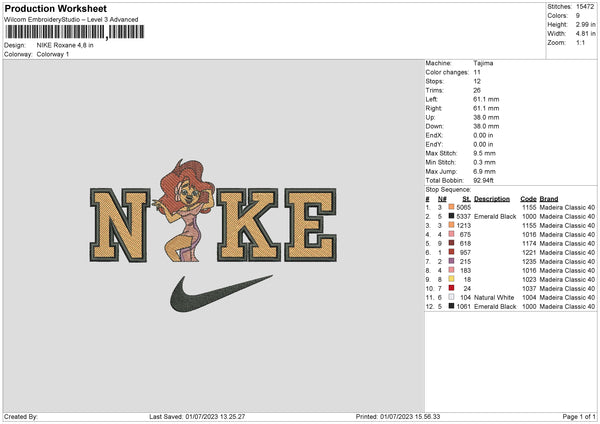Select the design name "NIKE Roxane 4,8 in"
This screenshot has height=424, width=600.
click(x=65, y=45)
